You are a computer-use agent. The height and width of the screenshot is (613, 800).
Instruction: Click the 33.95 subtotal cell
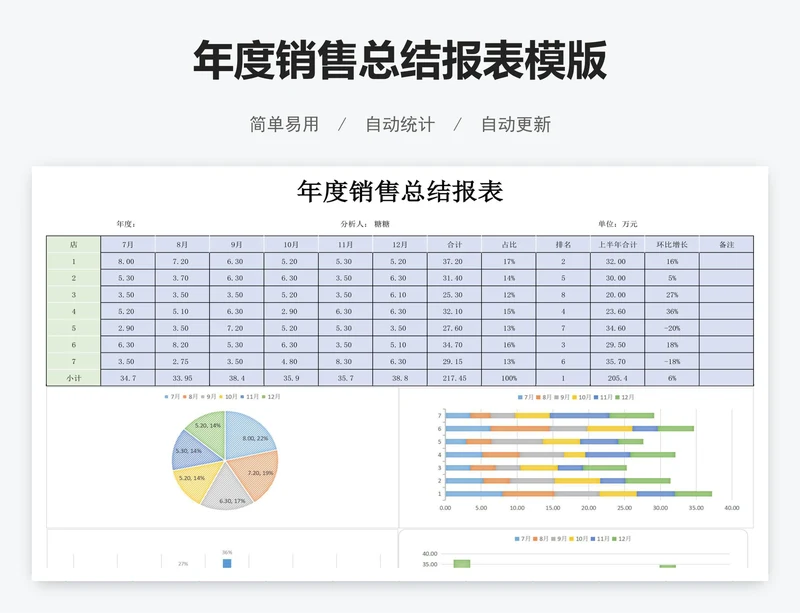click(x=182, y=378)
